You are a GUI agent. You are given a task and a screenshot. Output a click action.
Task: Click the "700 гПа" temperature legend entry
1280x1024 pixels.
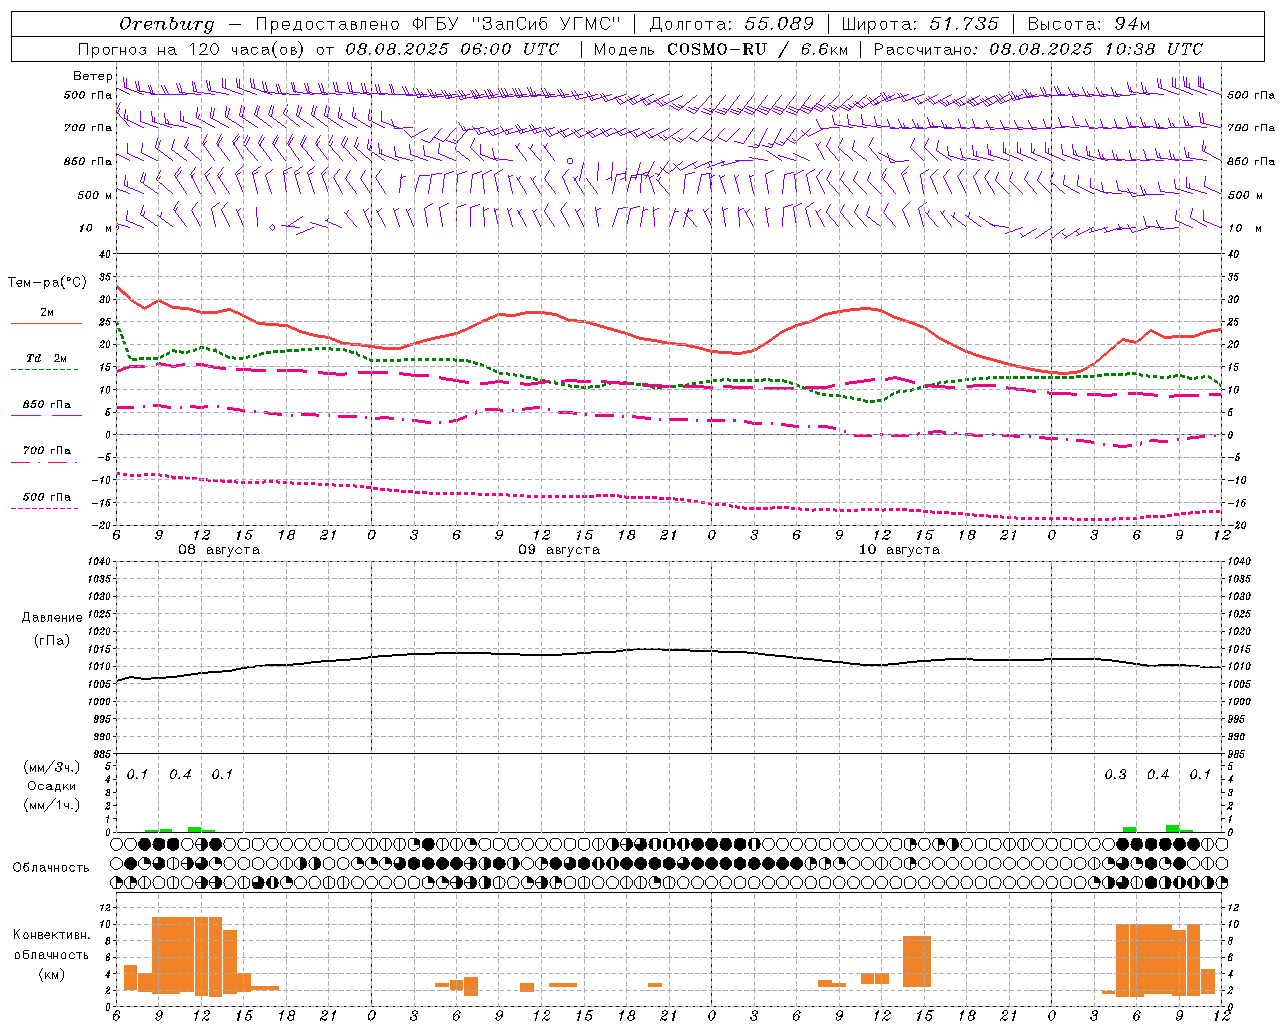46,451
